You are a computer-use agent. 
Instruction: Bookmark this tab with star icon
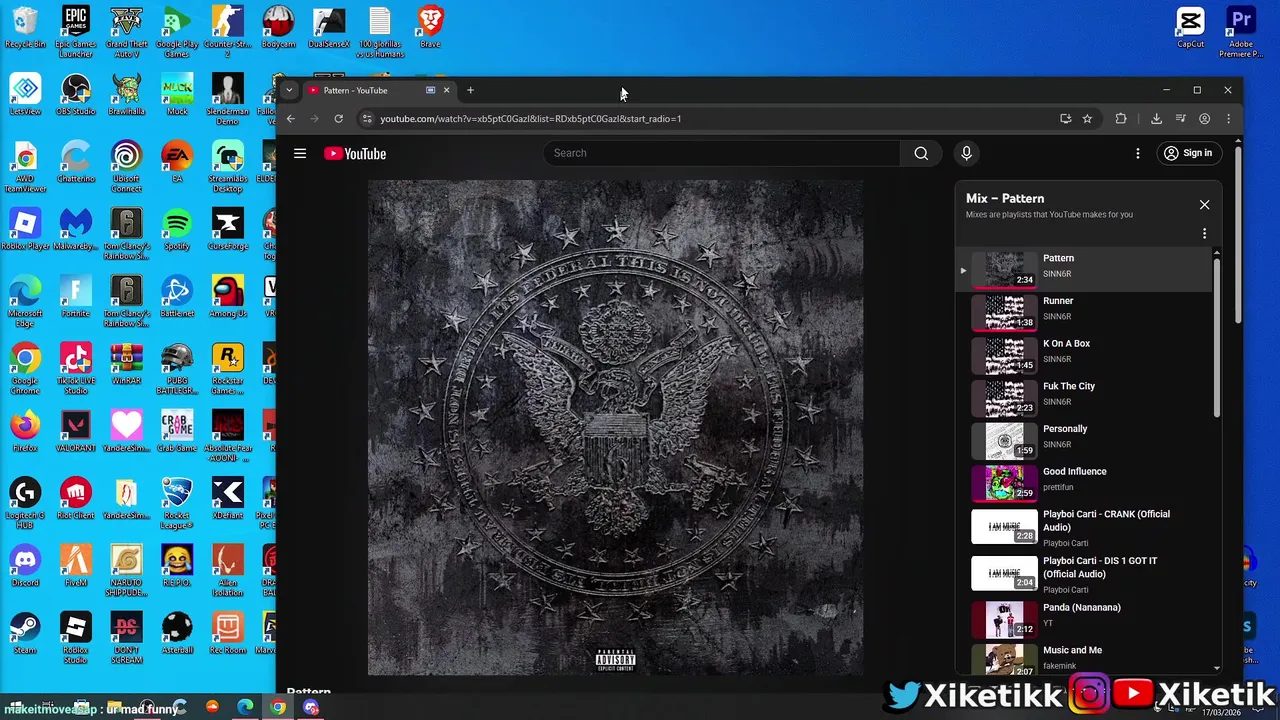click(1087, 119)
